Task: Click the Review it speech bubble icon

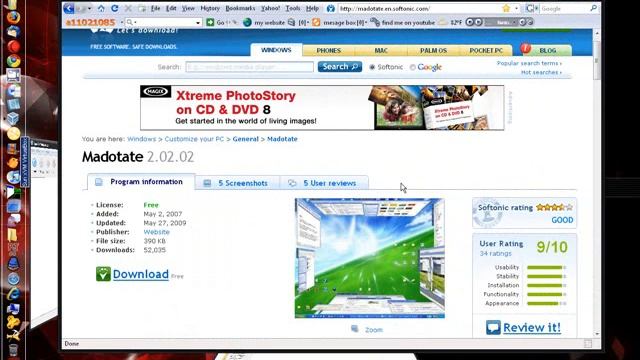Action: 493,327
